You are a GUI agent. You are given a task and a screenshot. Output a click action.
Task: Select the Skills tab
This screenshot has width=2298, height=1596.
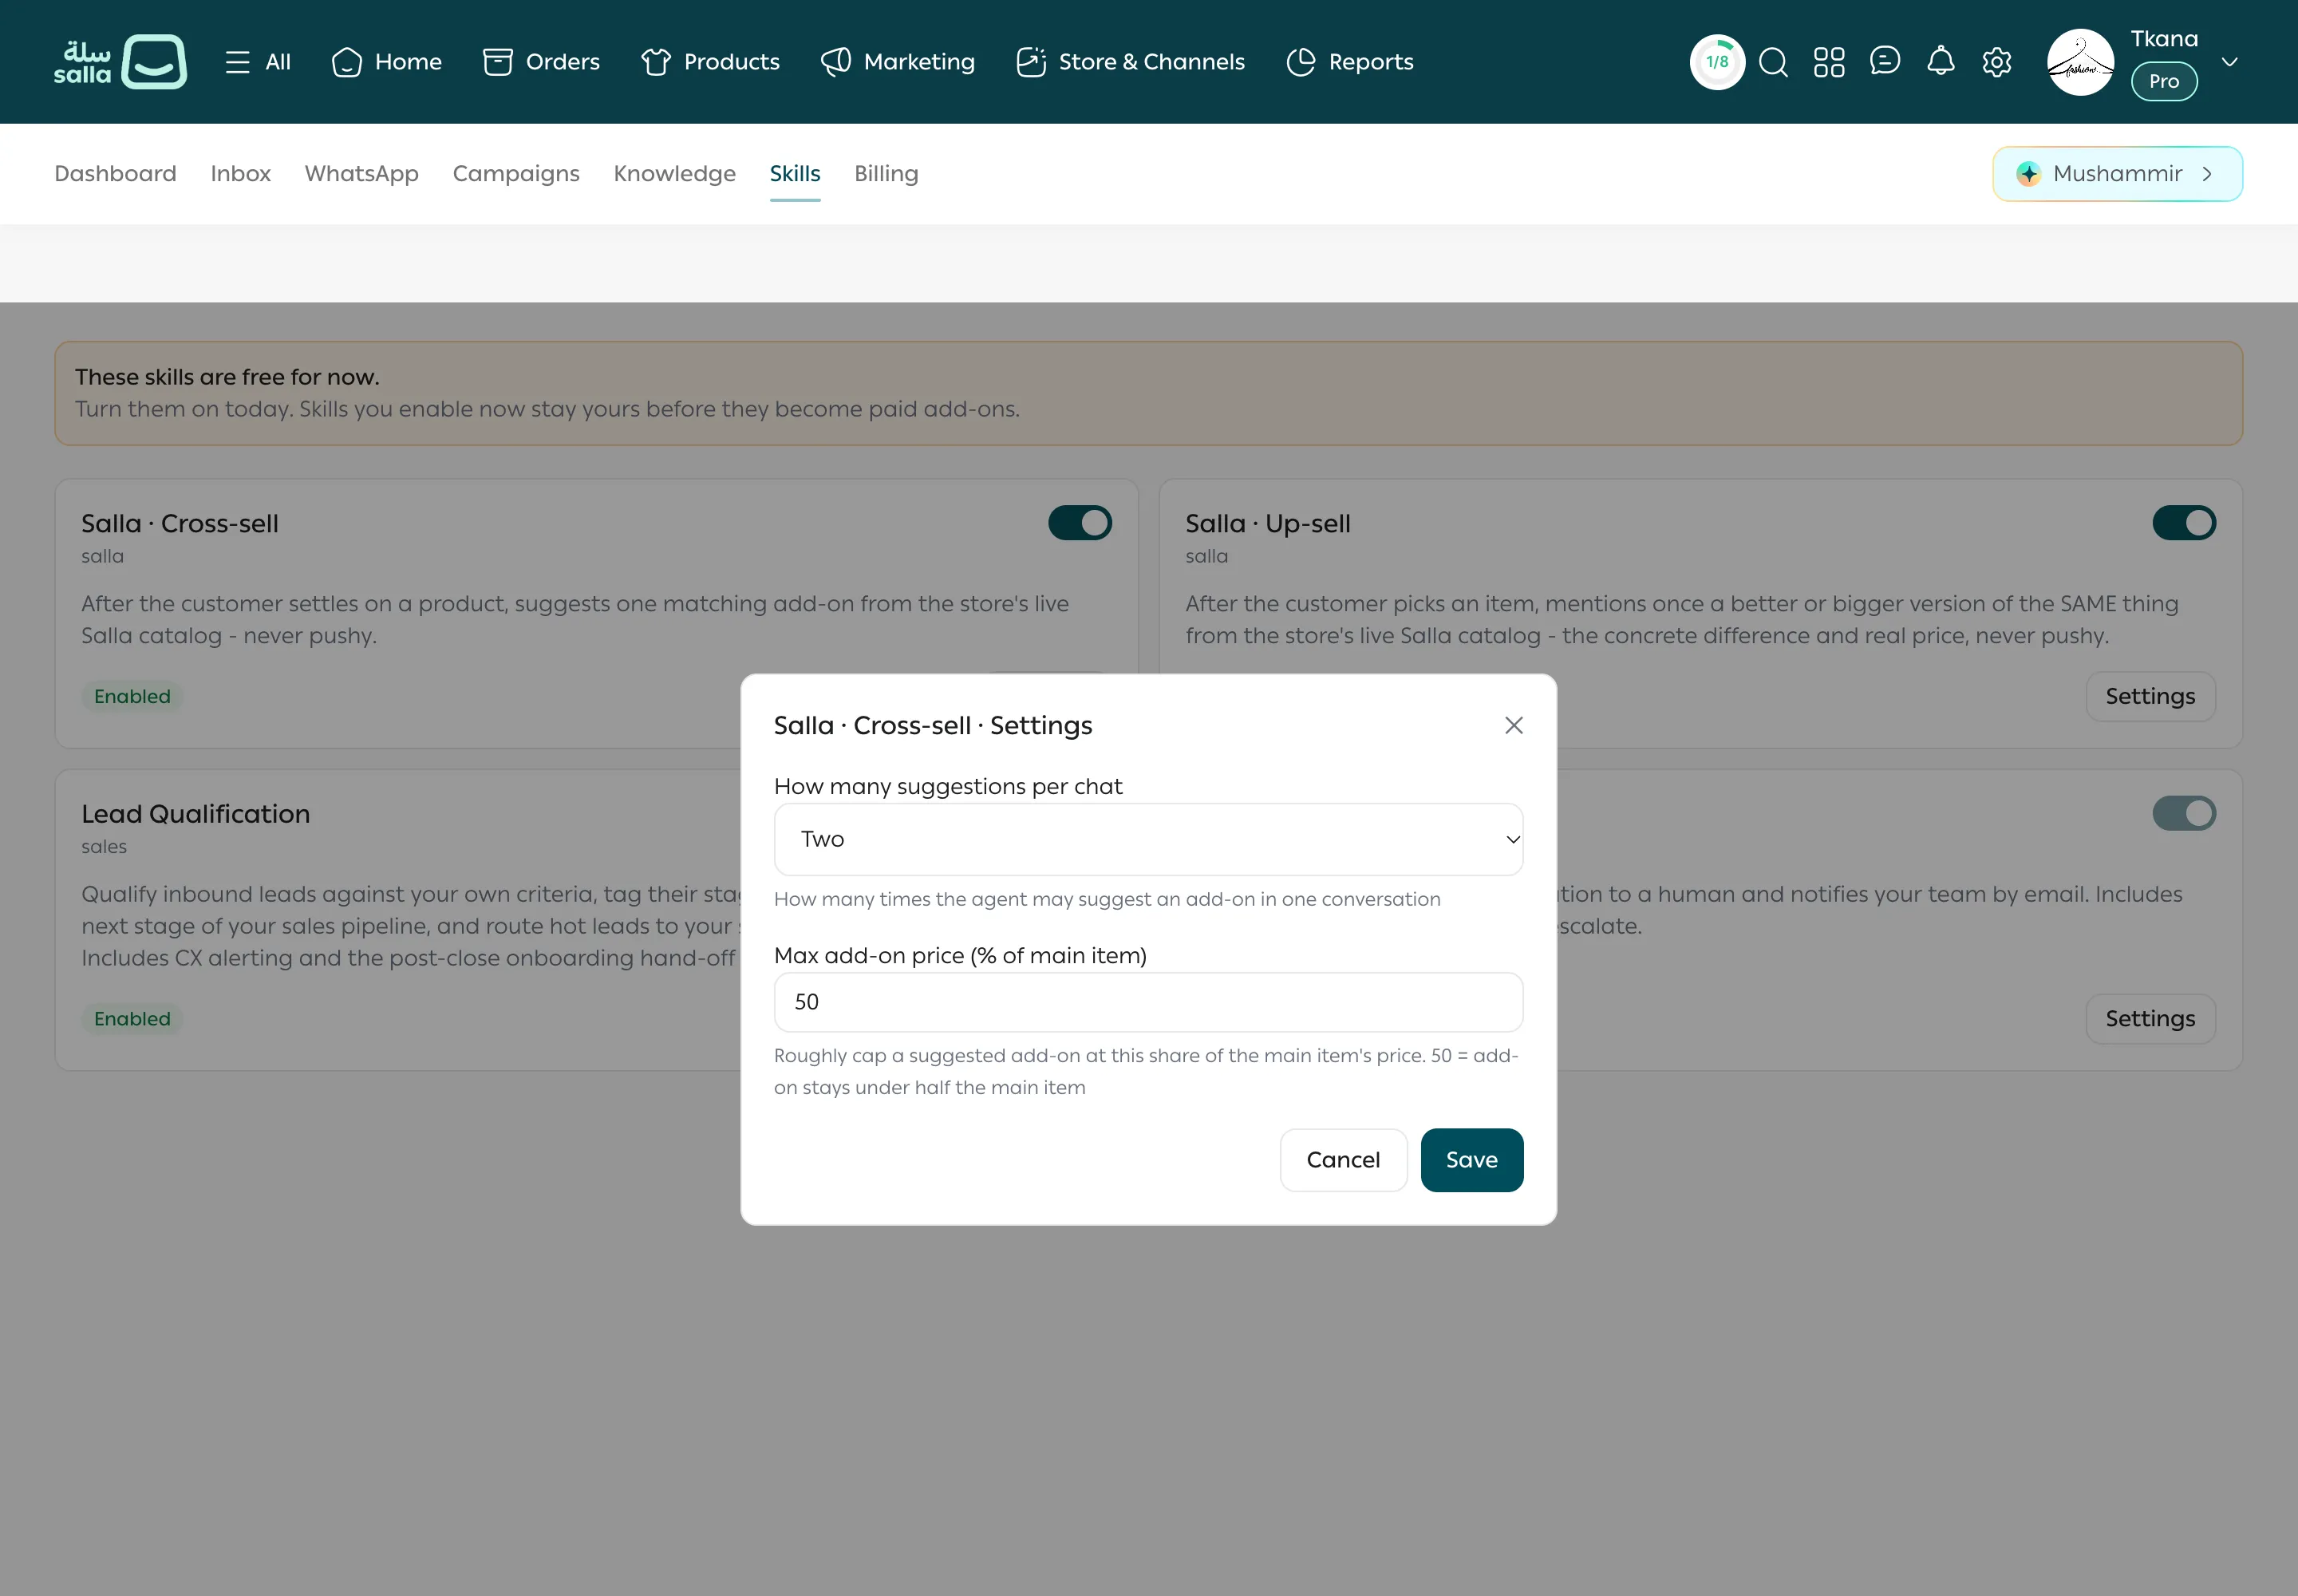(795, 174)
